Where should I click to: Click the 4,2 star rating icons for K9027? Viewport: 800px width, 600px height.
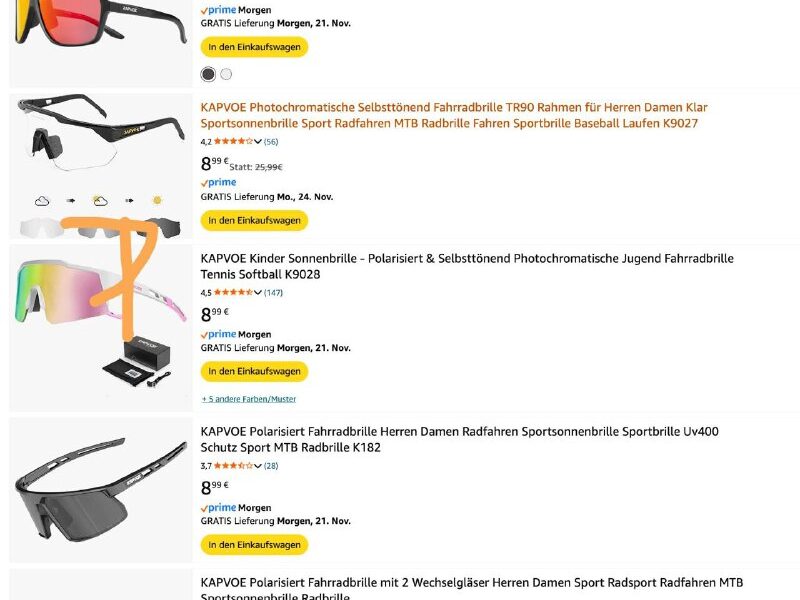232,142
